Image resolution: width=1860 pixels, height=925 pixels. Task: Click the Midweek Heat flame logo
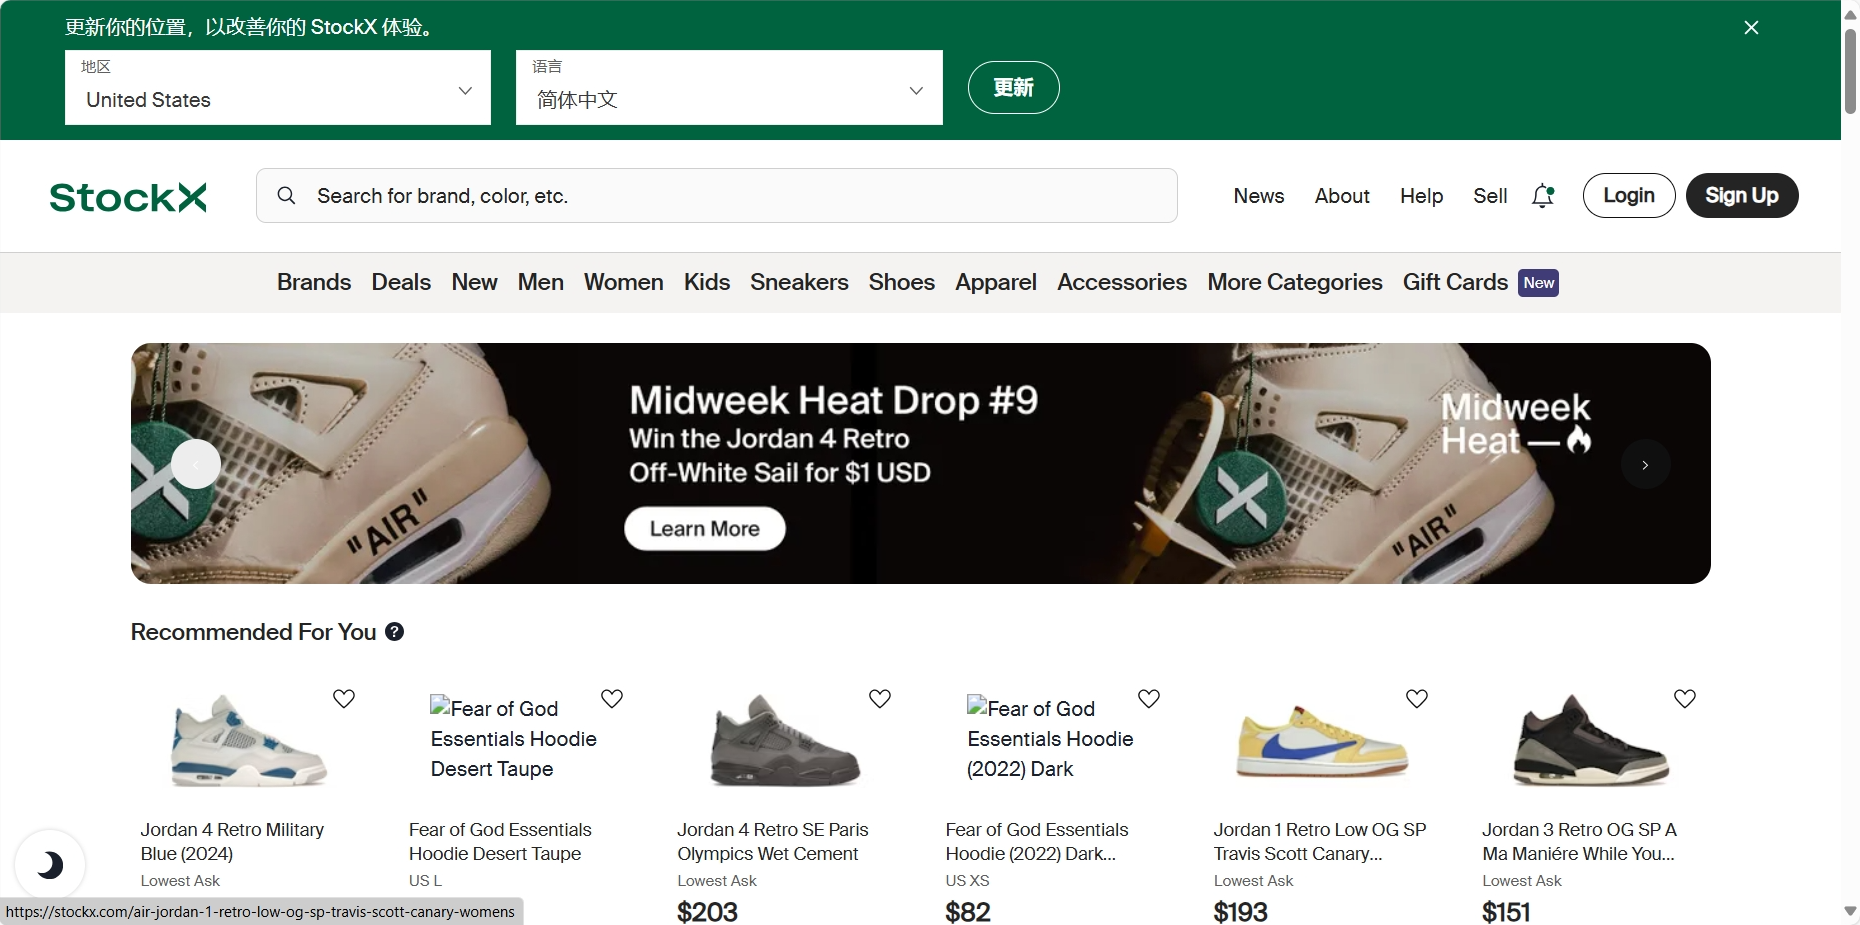tap(1516, 424)
